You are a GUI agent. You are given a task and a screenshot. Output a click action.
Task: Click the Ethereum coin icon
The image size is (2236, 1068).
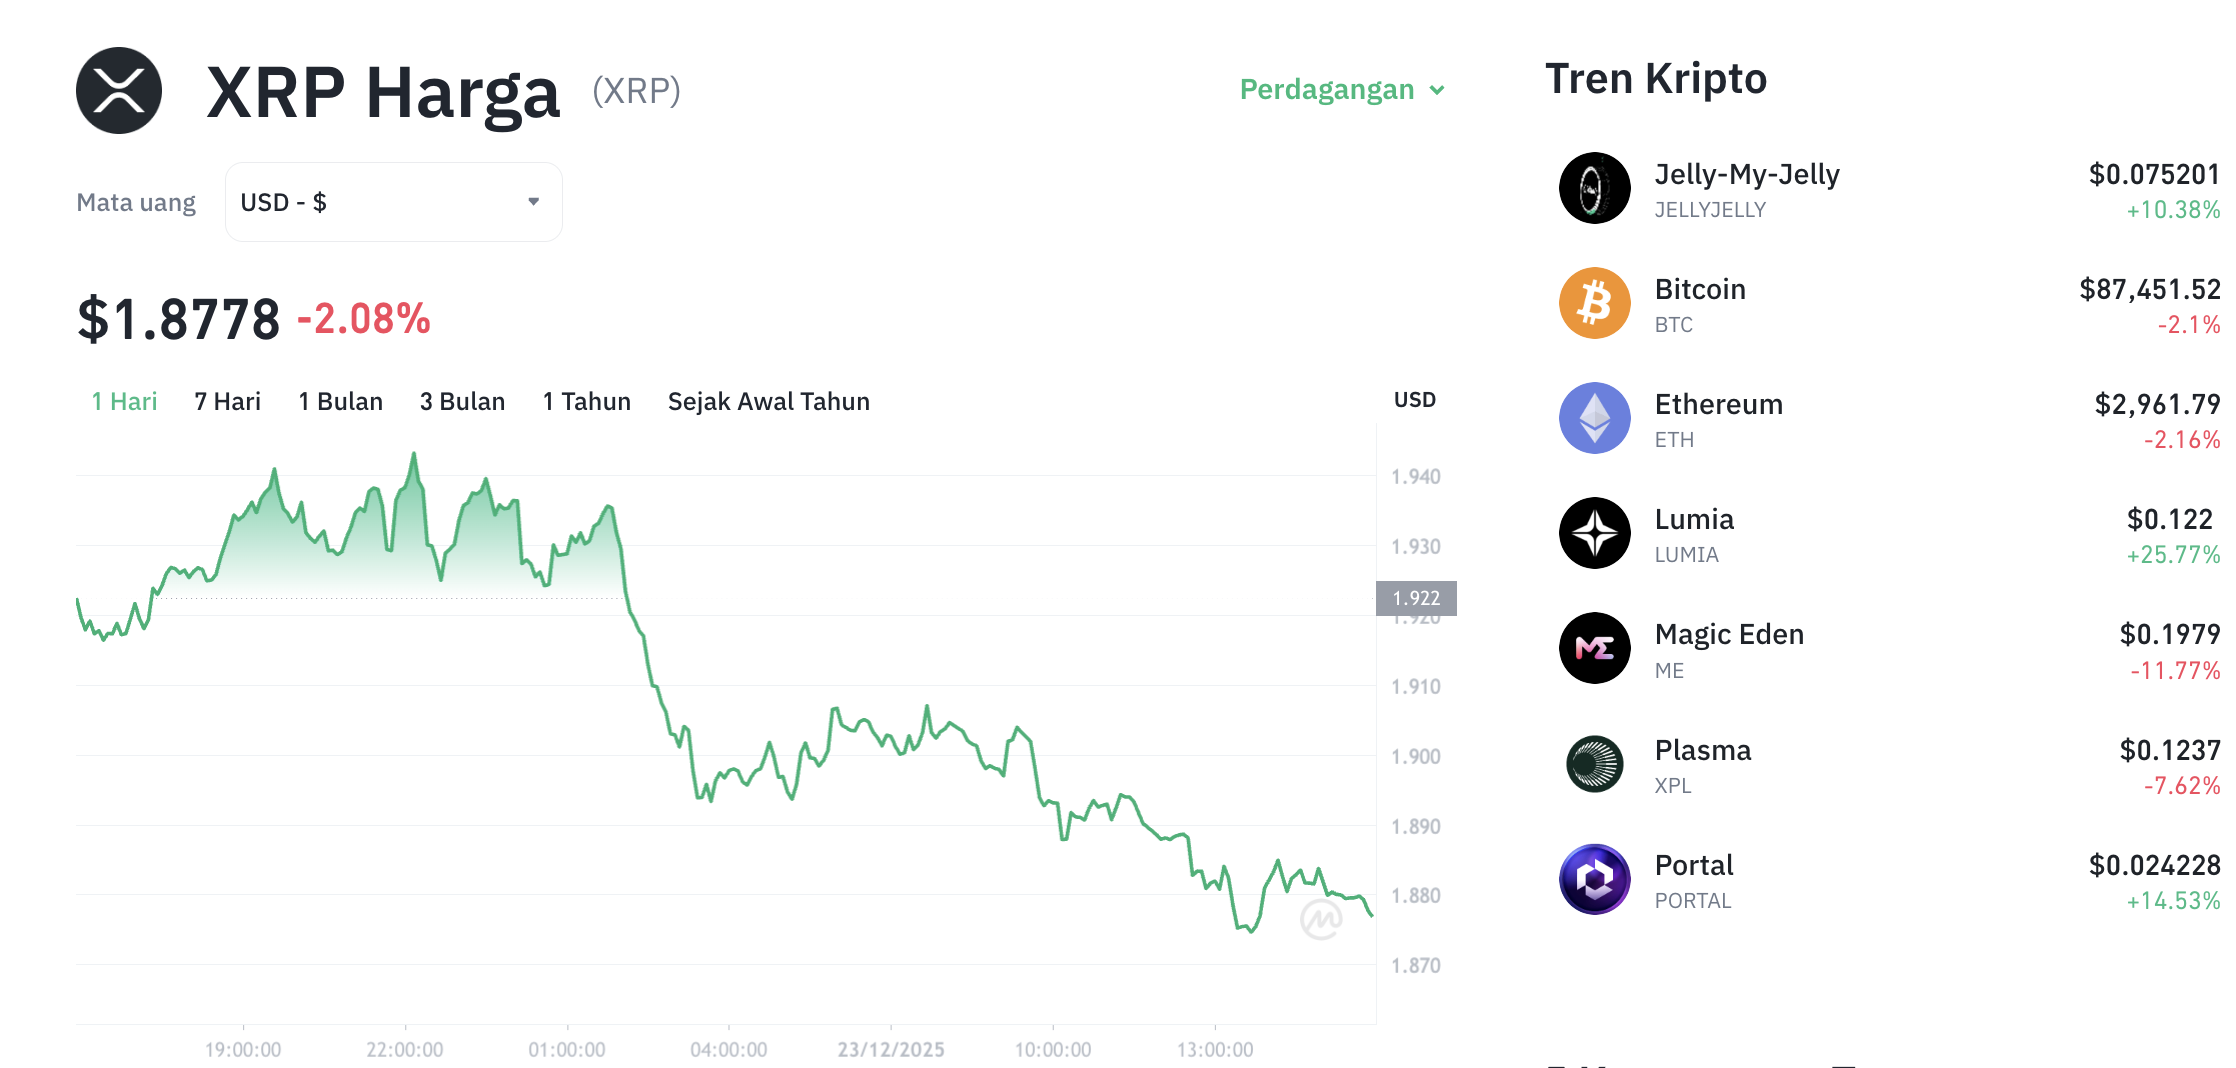(x=1594, y=418)
